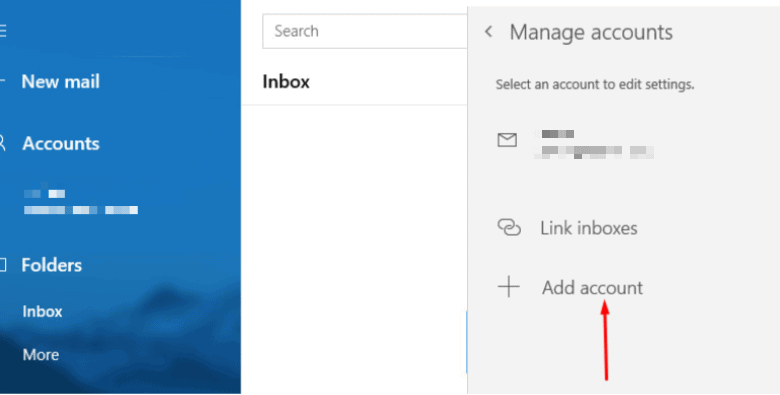The width and height of the screenshot is (780, 395).
Task: Open the Accounts section in the sidebar
Action: point(61,143)
